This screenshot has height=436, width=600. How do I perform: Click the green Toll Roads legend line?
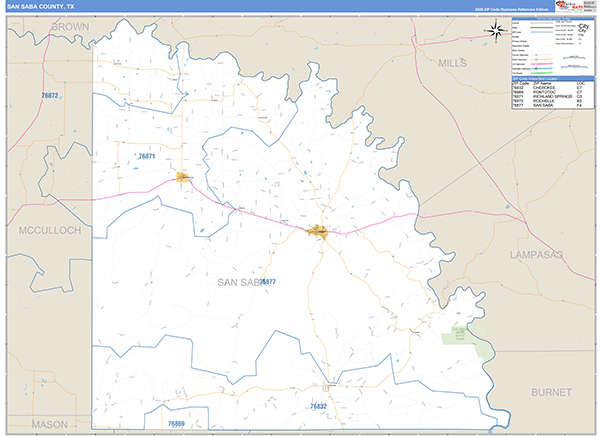pyautogui.click(x=541, y=73)
